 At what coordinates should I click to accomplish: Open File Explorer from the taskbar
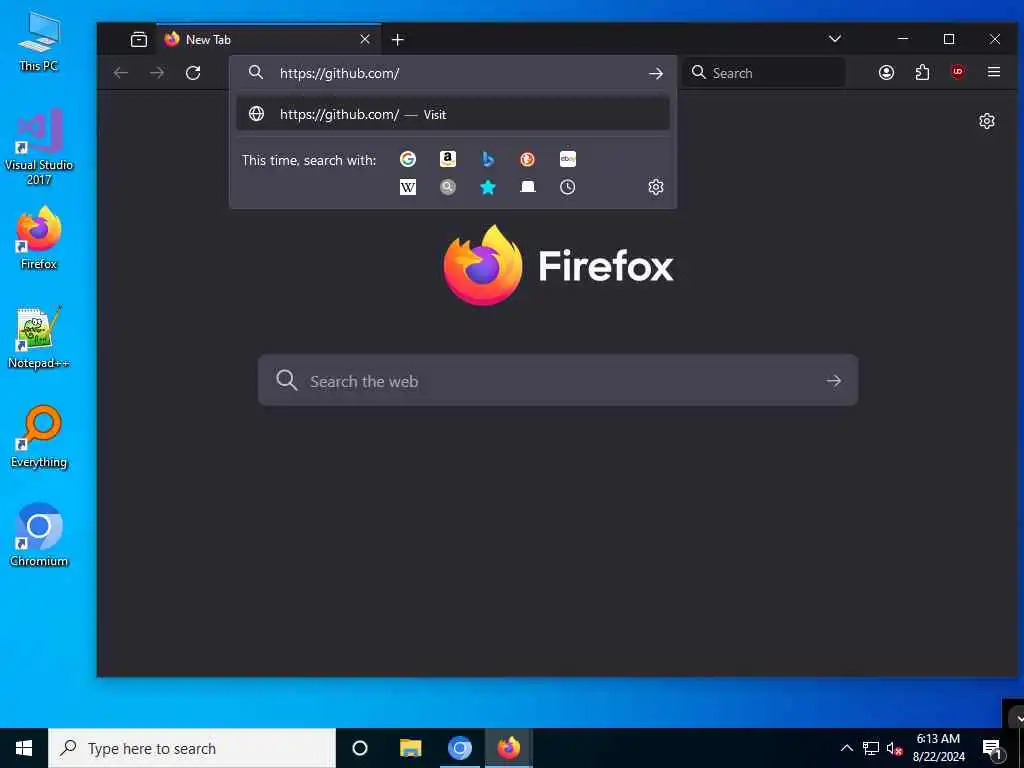[x=410, y=748]
